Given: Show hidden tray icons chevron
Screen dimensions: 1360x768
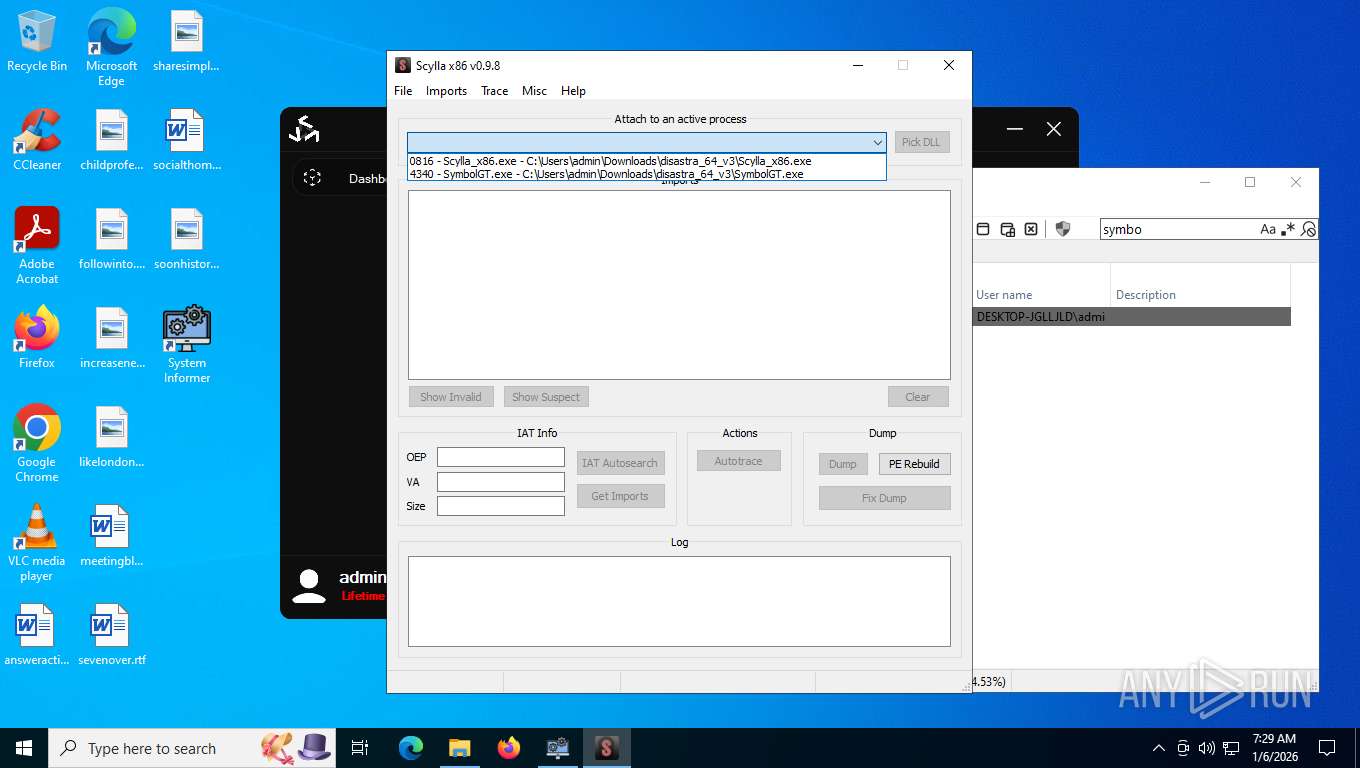Looking at the screenshot, I should [1159, 748].
